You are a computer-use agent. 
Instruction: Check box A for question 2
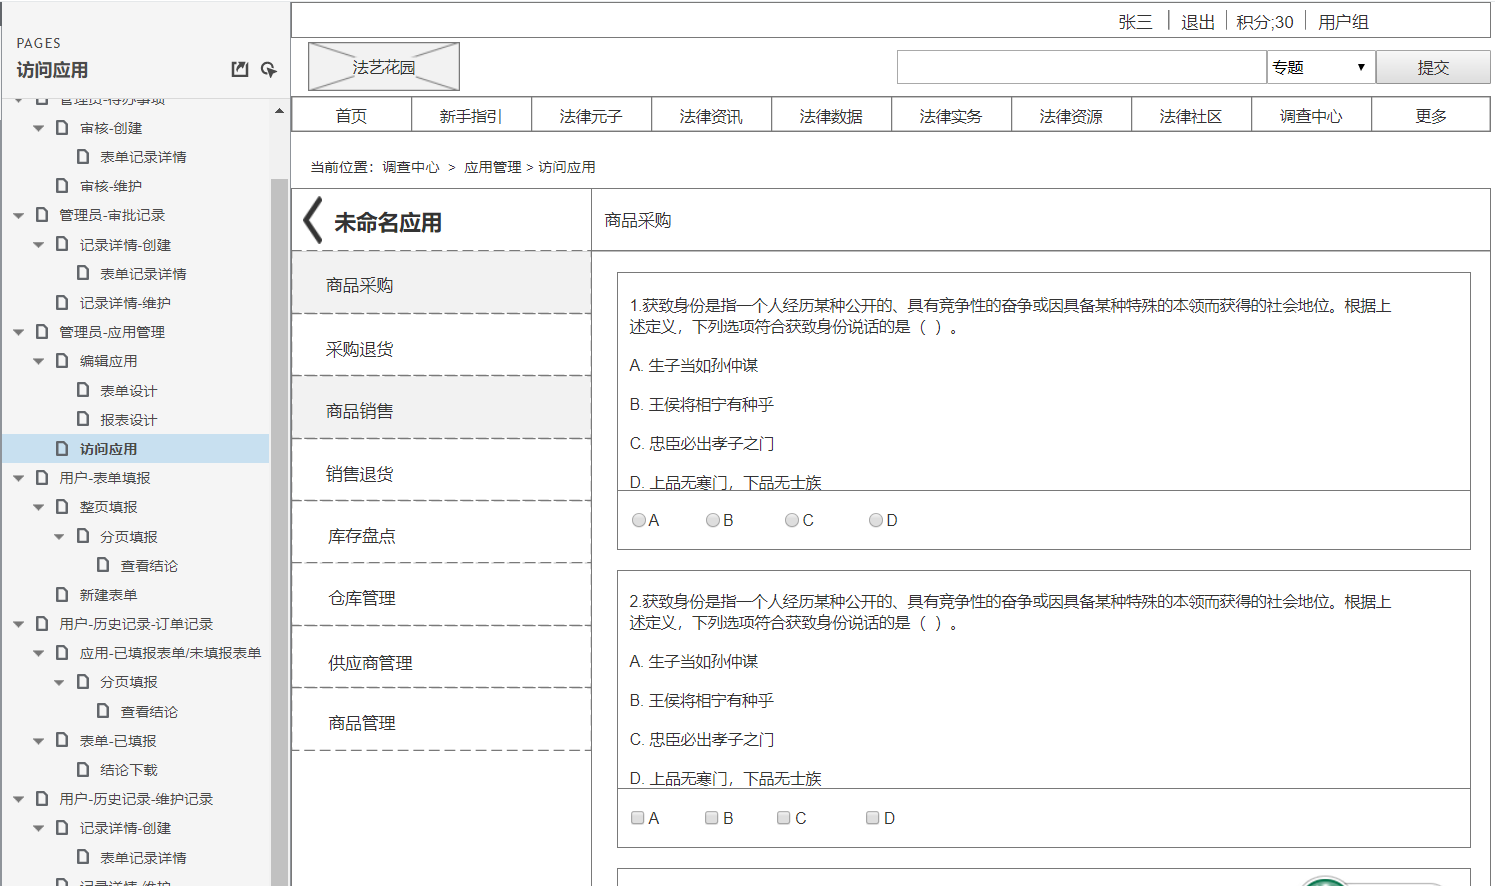638,818
